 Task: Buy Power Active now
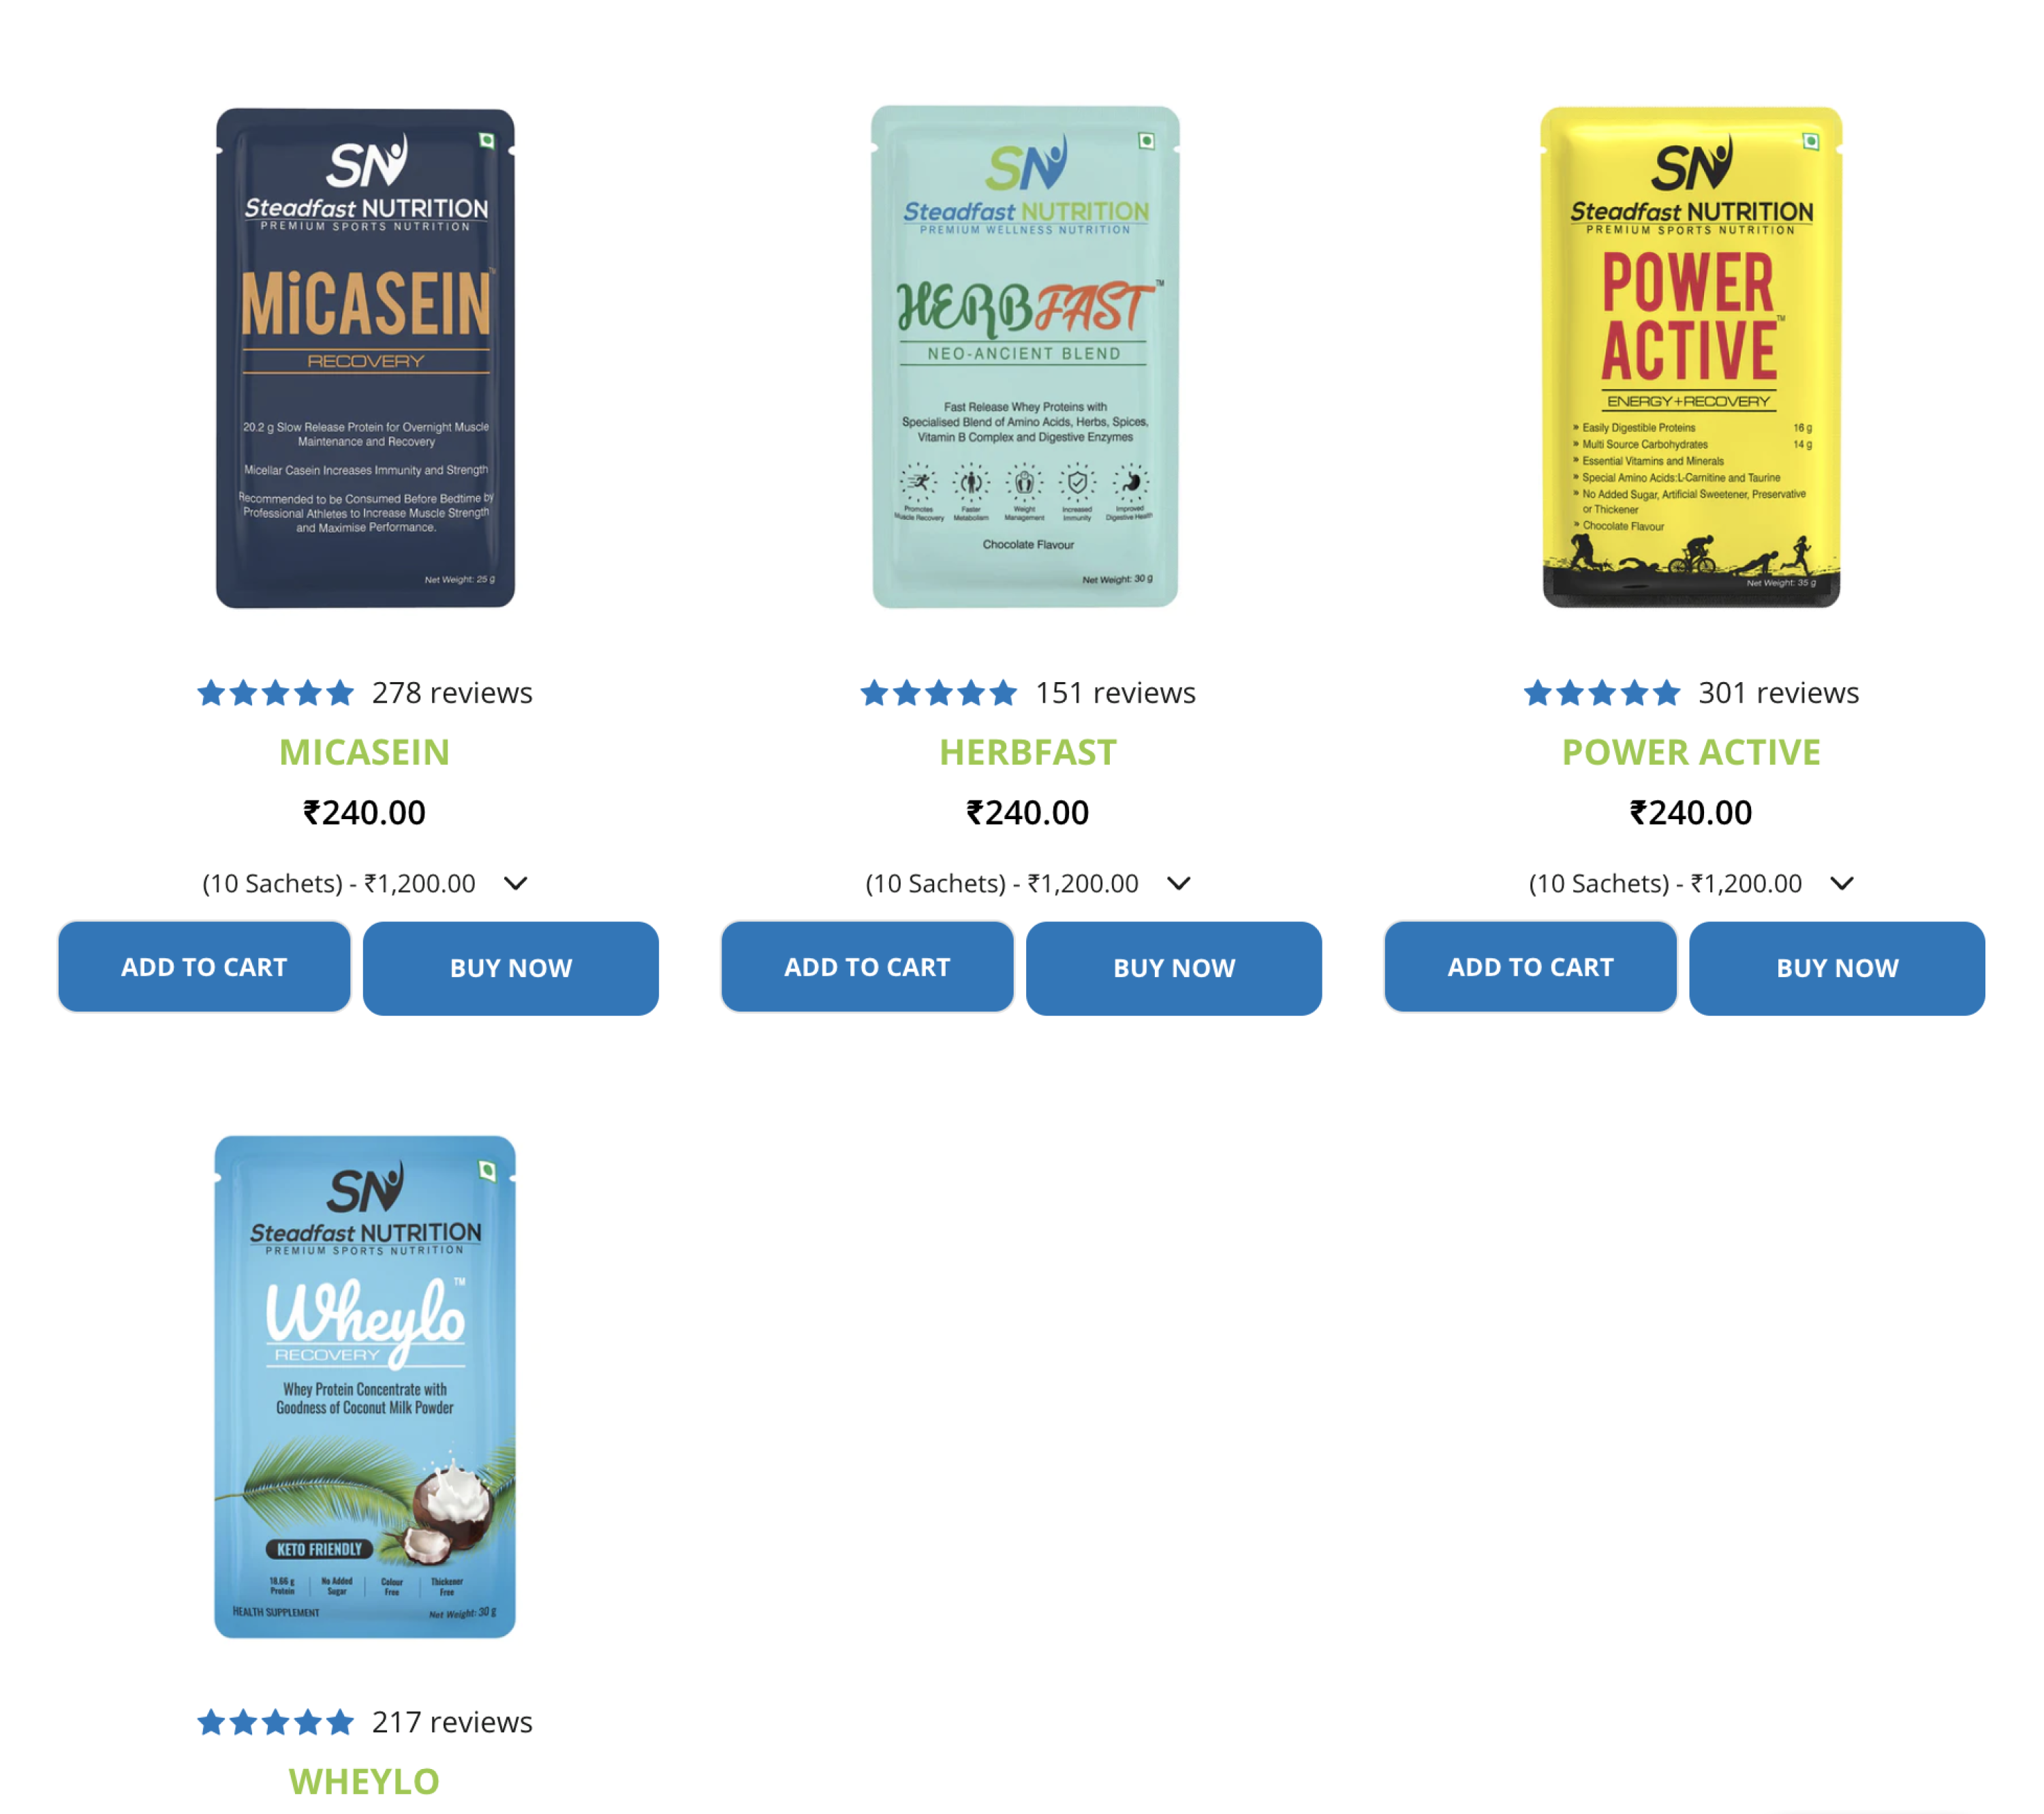click(x=1837, y=968)
